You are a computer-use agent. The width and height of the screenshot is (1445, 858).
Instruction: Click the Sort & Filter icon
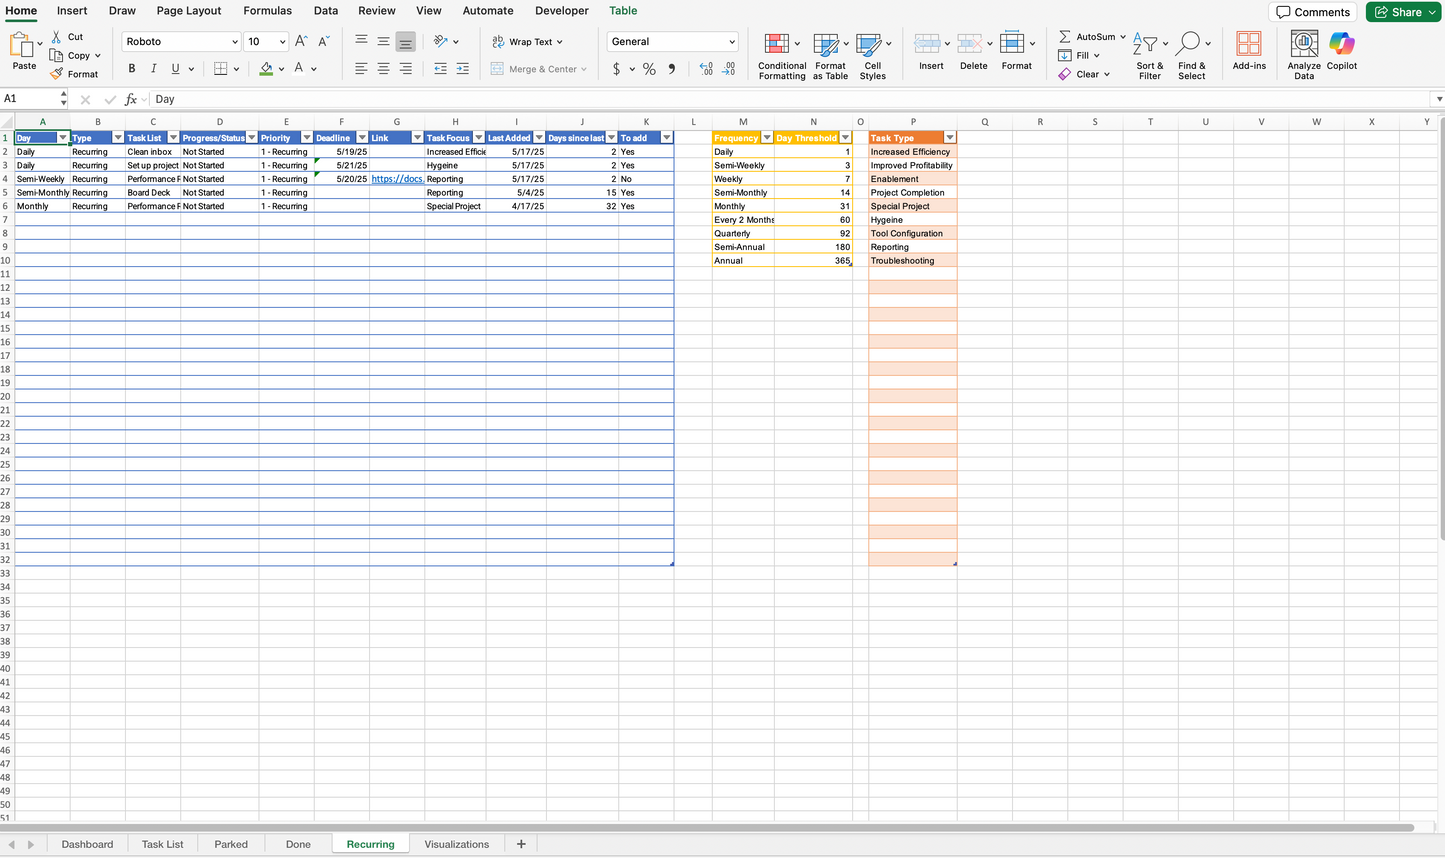pos(1146,45)
